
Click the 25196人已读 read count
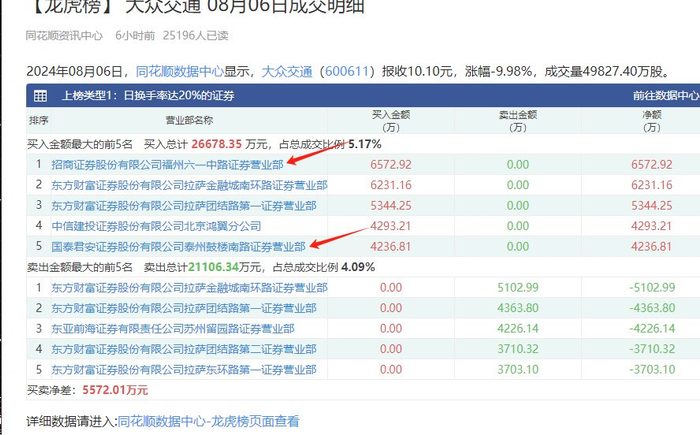pos(196,36)
